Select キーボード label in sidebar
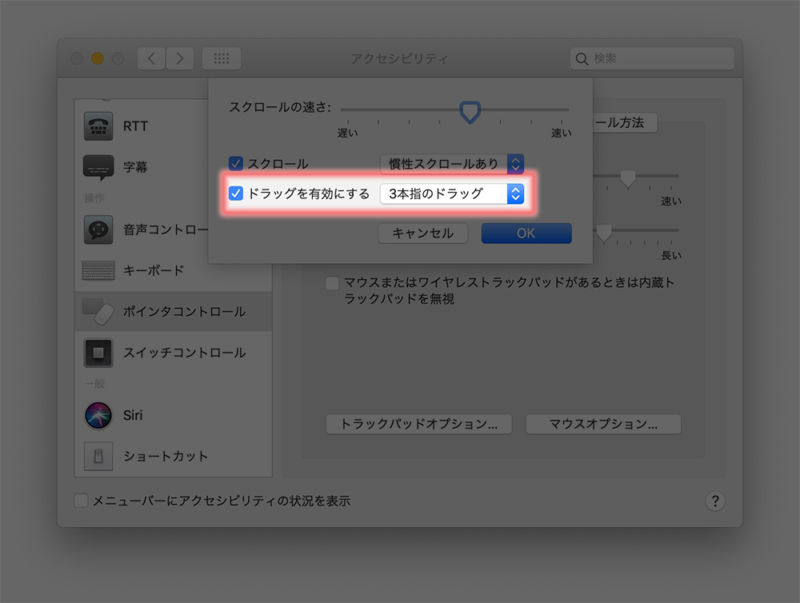 coord(154,270)
